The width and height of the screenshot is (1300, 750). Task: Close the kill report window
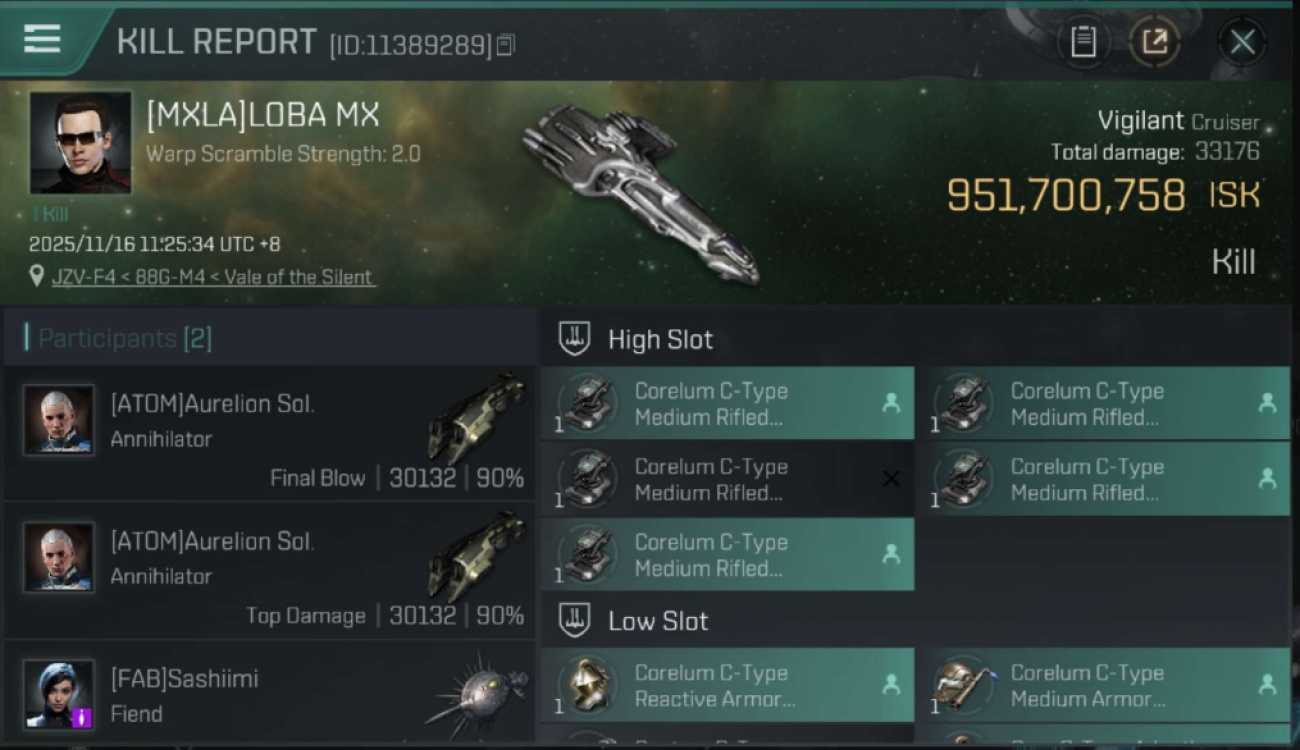(x=1242, y=42)
